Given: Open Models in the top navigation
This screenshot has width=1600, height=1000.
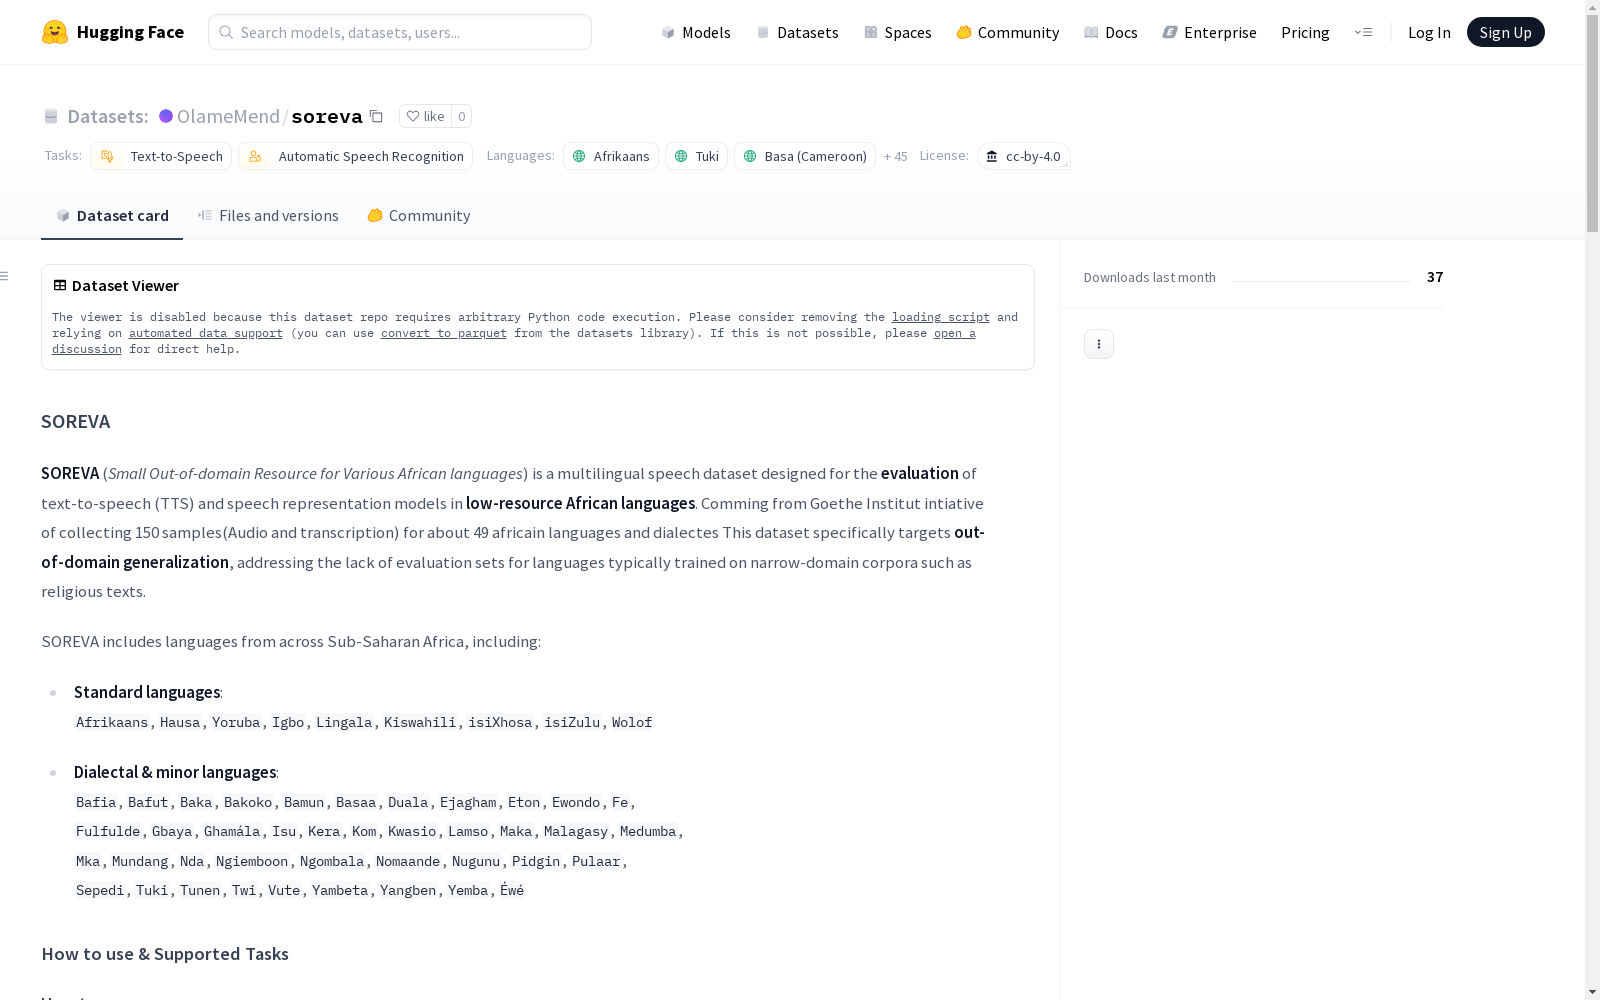Looking at the screenshot, I should [x=696, y=32].
